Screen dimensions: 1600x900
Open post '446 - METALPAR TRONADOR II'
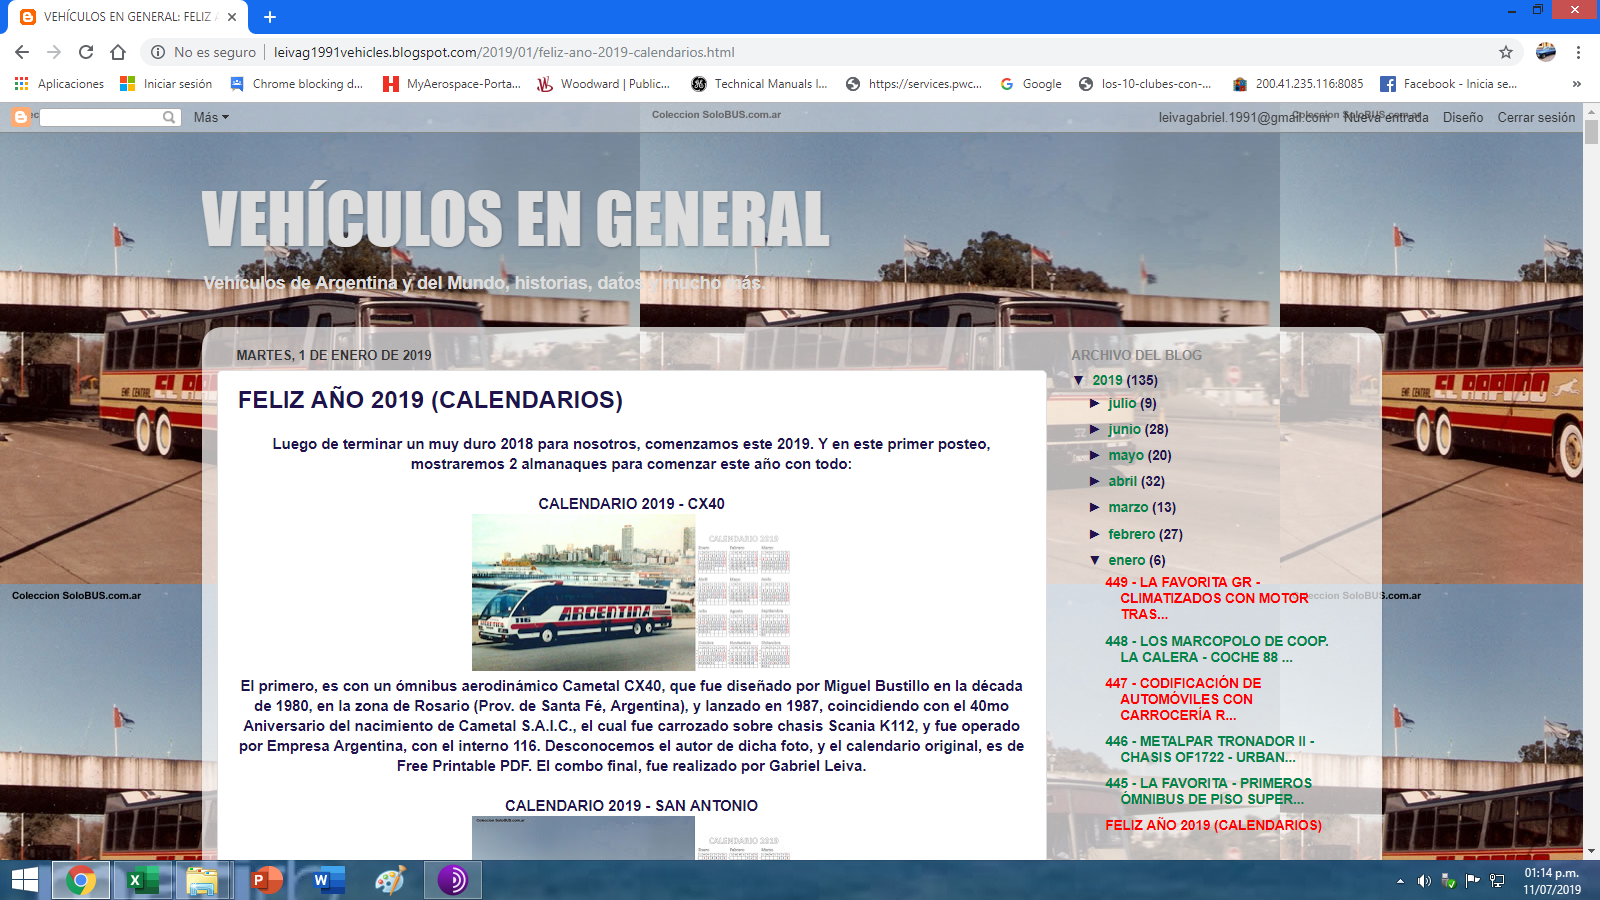(x=1210, y=749)
